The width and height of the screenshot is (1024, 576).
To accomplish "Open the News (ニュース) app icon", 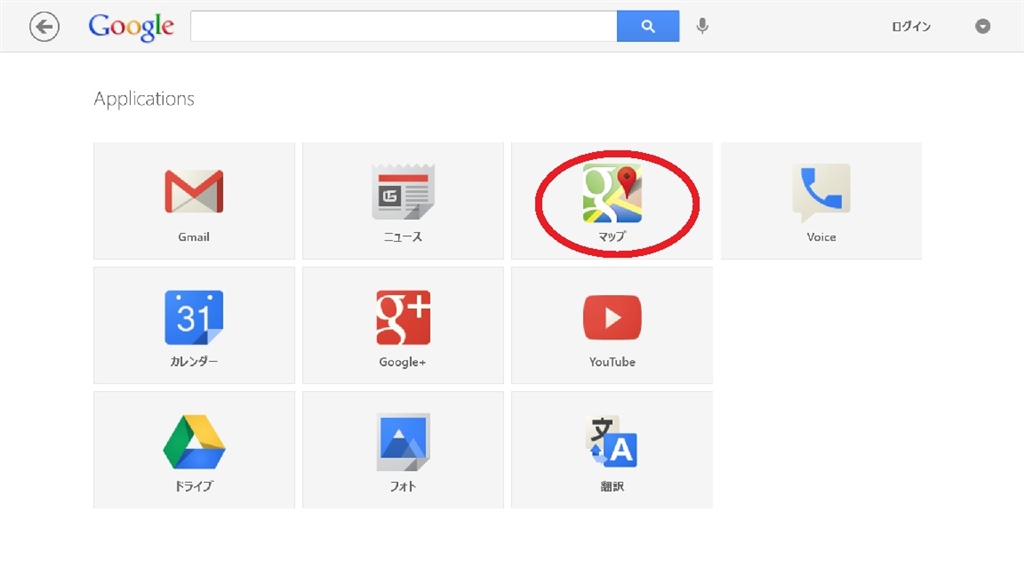I will click(403, 191).
